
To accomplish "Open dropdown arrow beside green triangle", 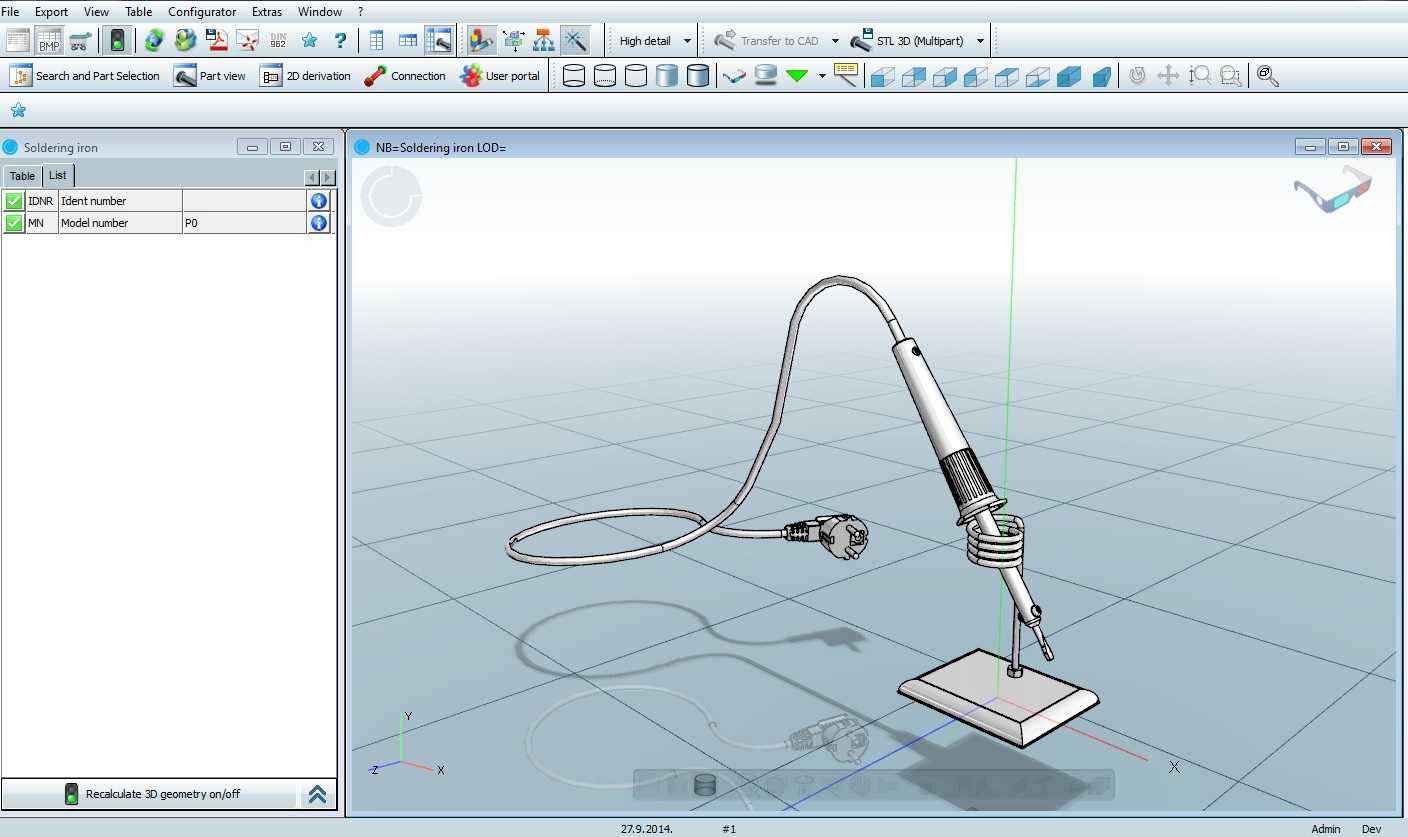I will click(822, 76).
